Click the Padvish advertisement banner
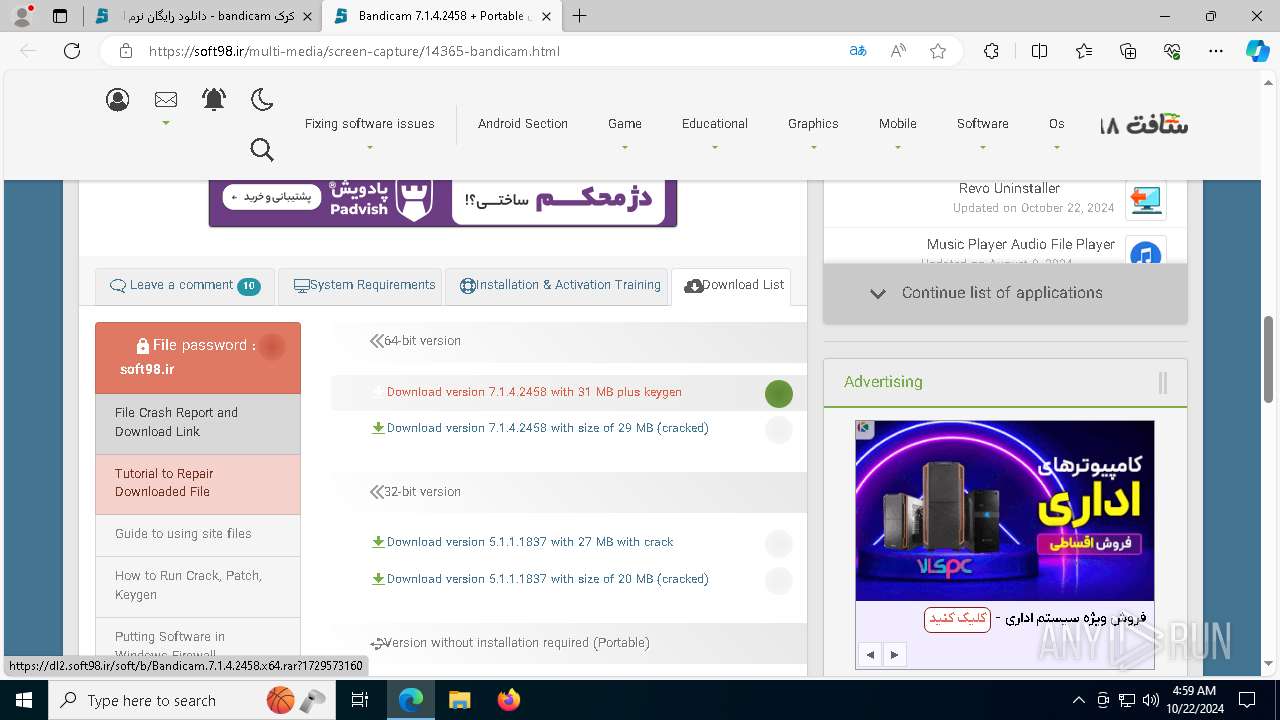 point(443,203)
